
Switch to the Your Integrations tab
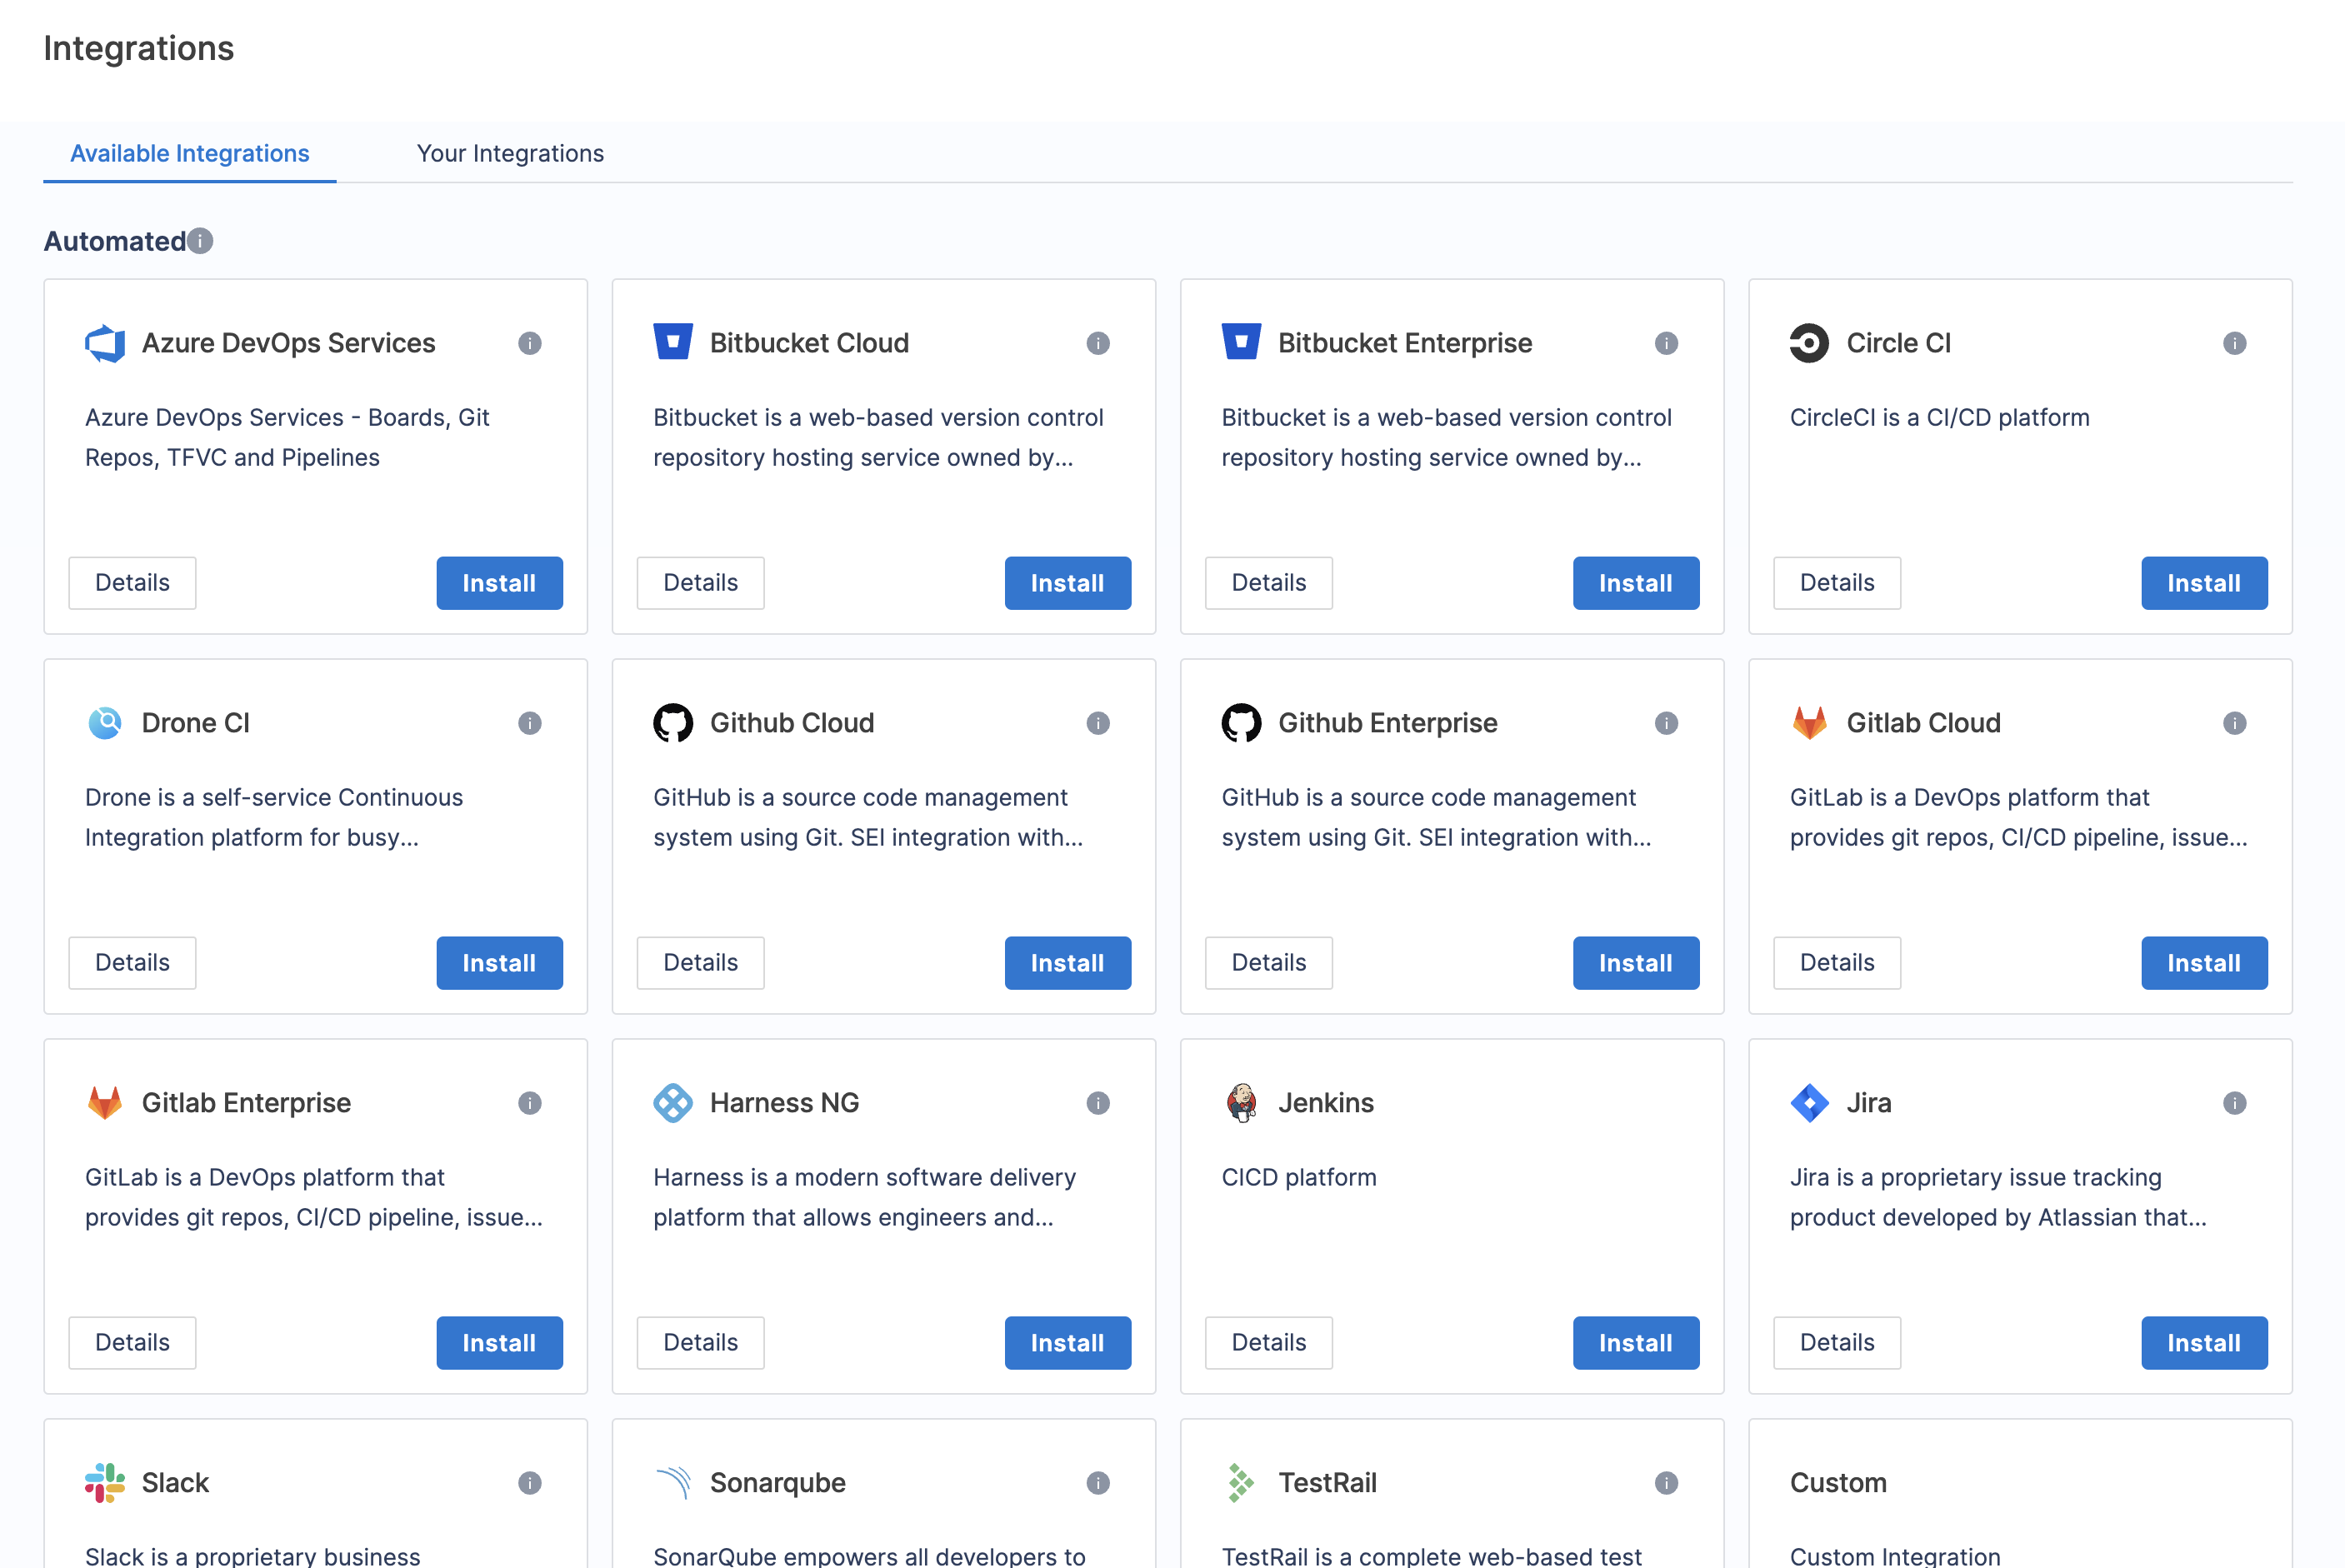tap(510, 153)
